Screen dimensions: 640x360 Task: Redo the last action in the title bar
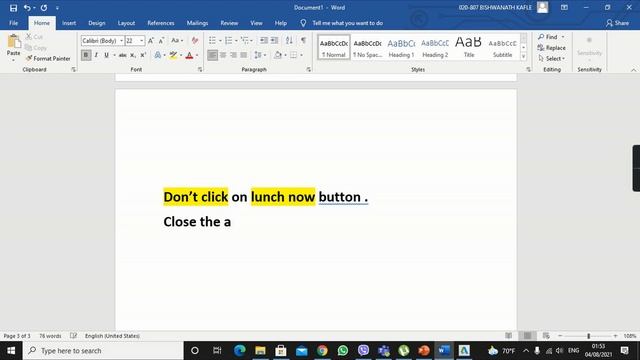point(44,8)
